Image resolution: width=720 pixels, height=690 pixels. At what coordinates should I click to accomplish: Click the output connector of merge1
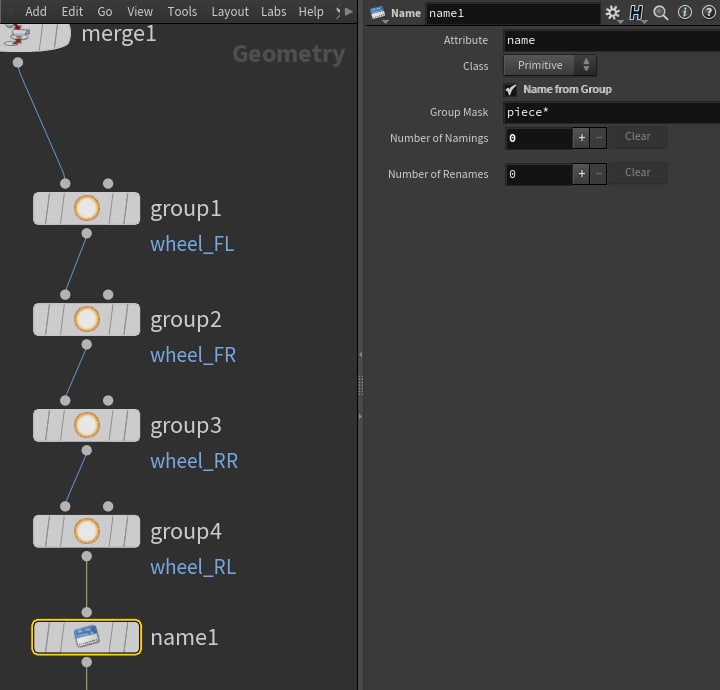click(x=18, y=62)
